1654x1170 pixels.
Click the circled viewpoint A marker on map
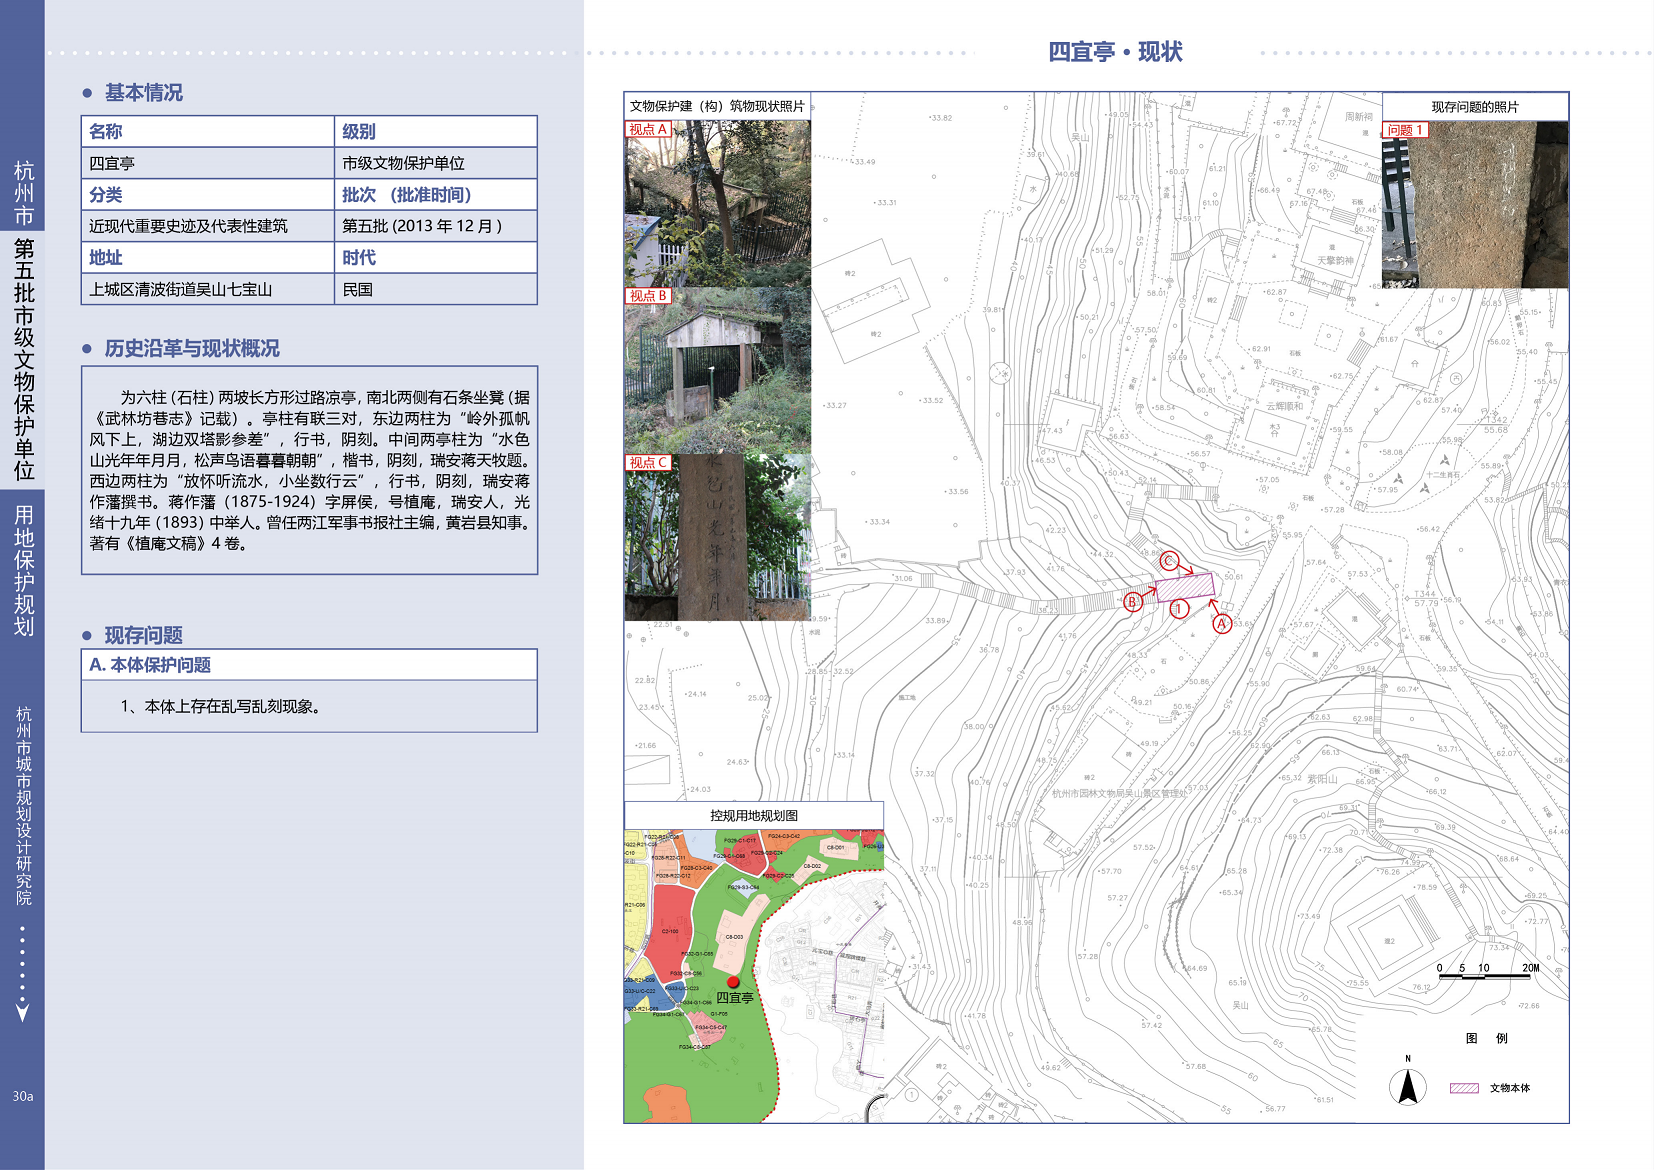[x=1221, y=624]
